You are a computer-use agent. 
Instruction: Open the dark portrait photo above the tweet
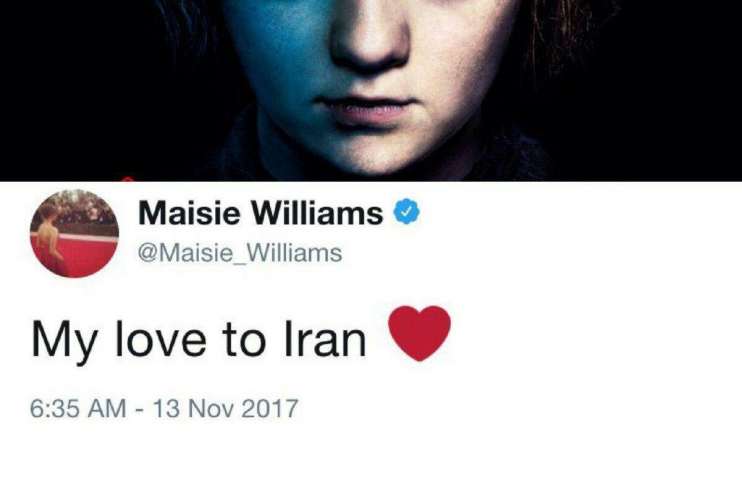[x=371, y=90]
